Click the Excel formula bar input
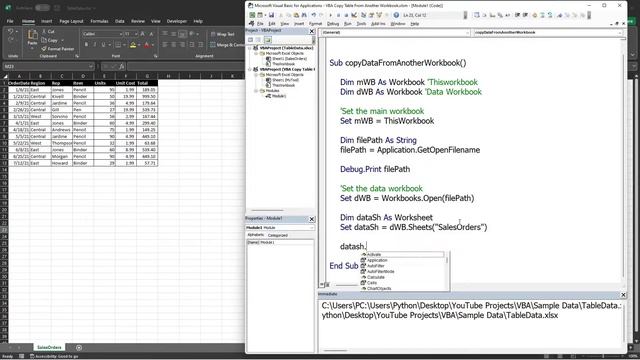 [186, 66]
